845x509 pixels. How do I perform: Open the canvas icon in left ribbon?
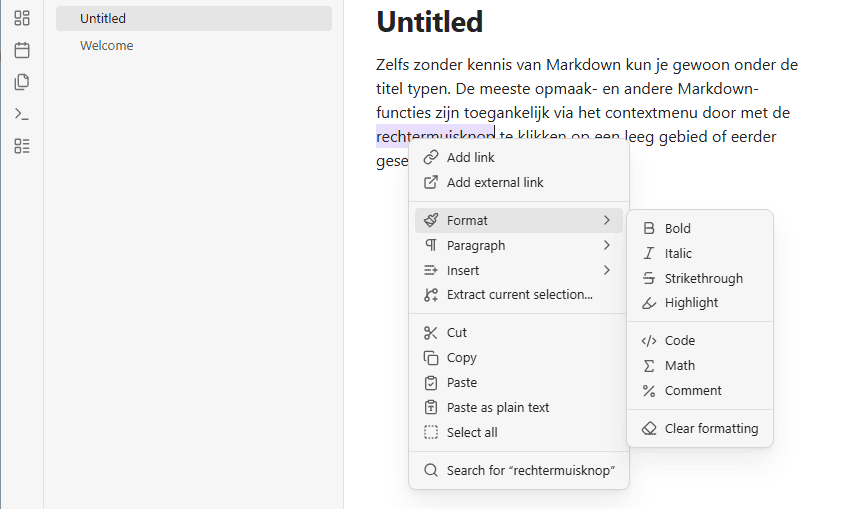pos(22,18)
